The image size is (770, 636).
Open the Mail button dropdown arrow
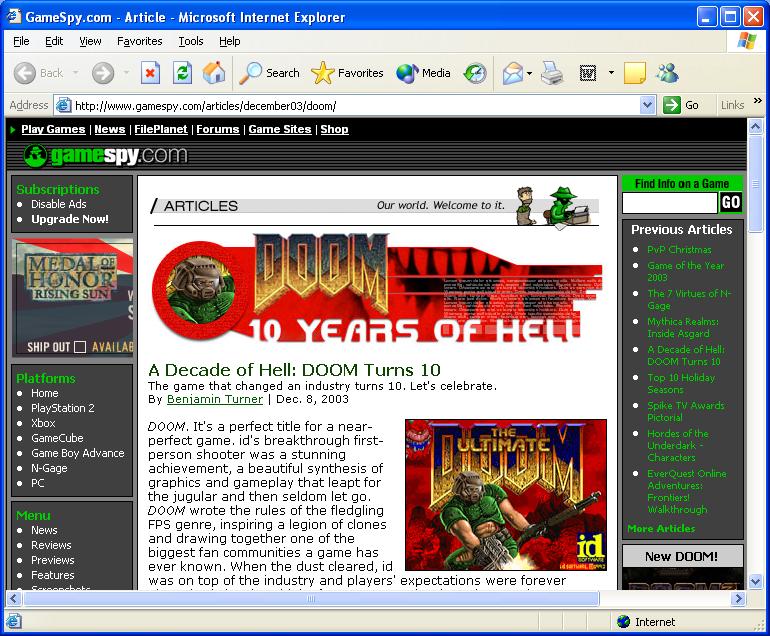click(x=529, y=73)
